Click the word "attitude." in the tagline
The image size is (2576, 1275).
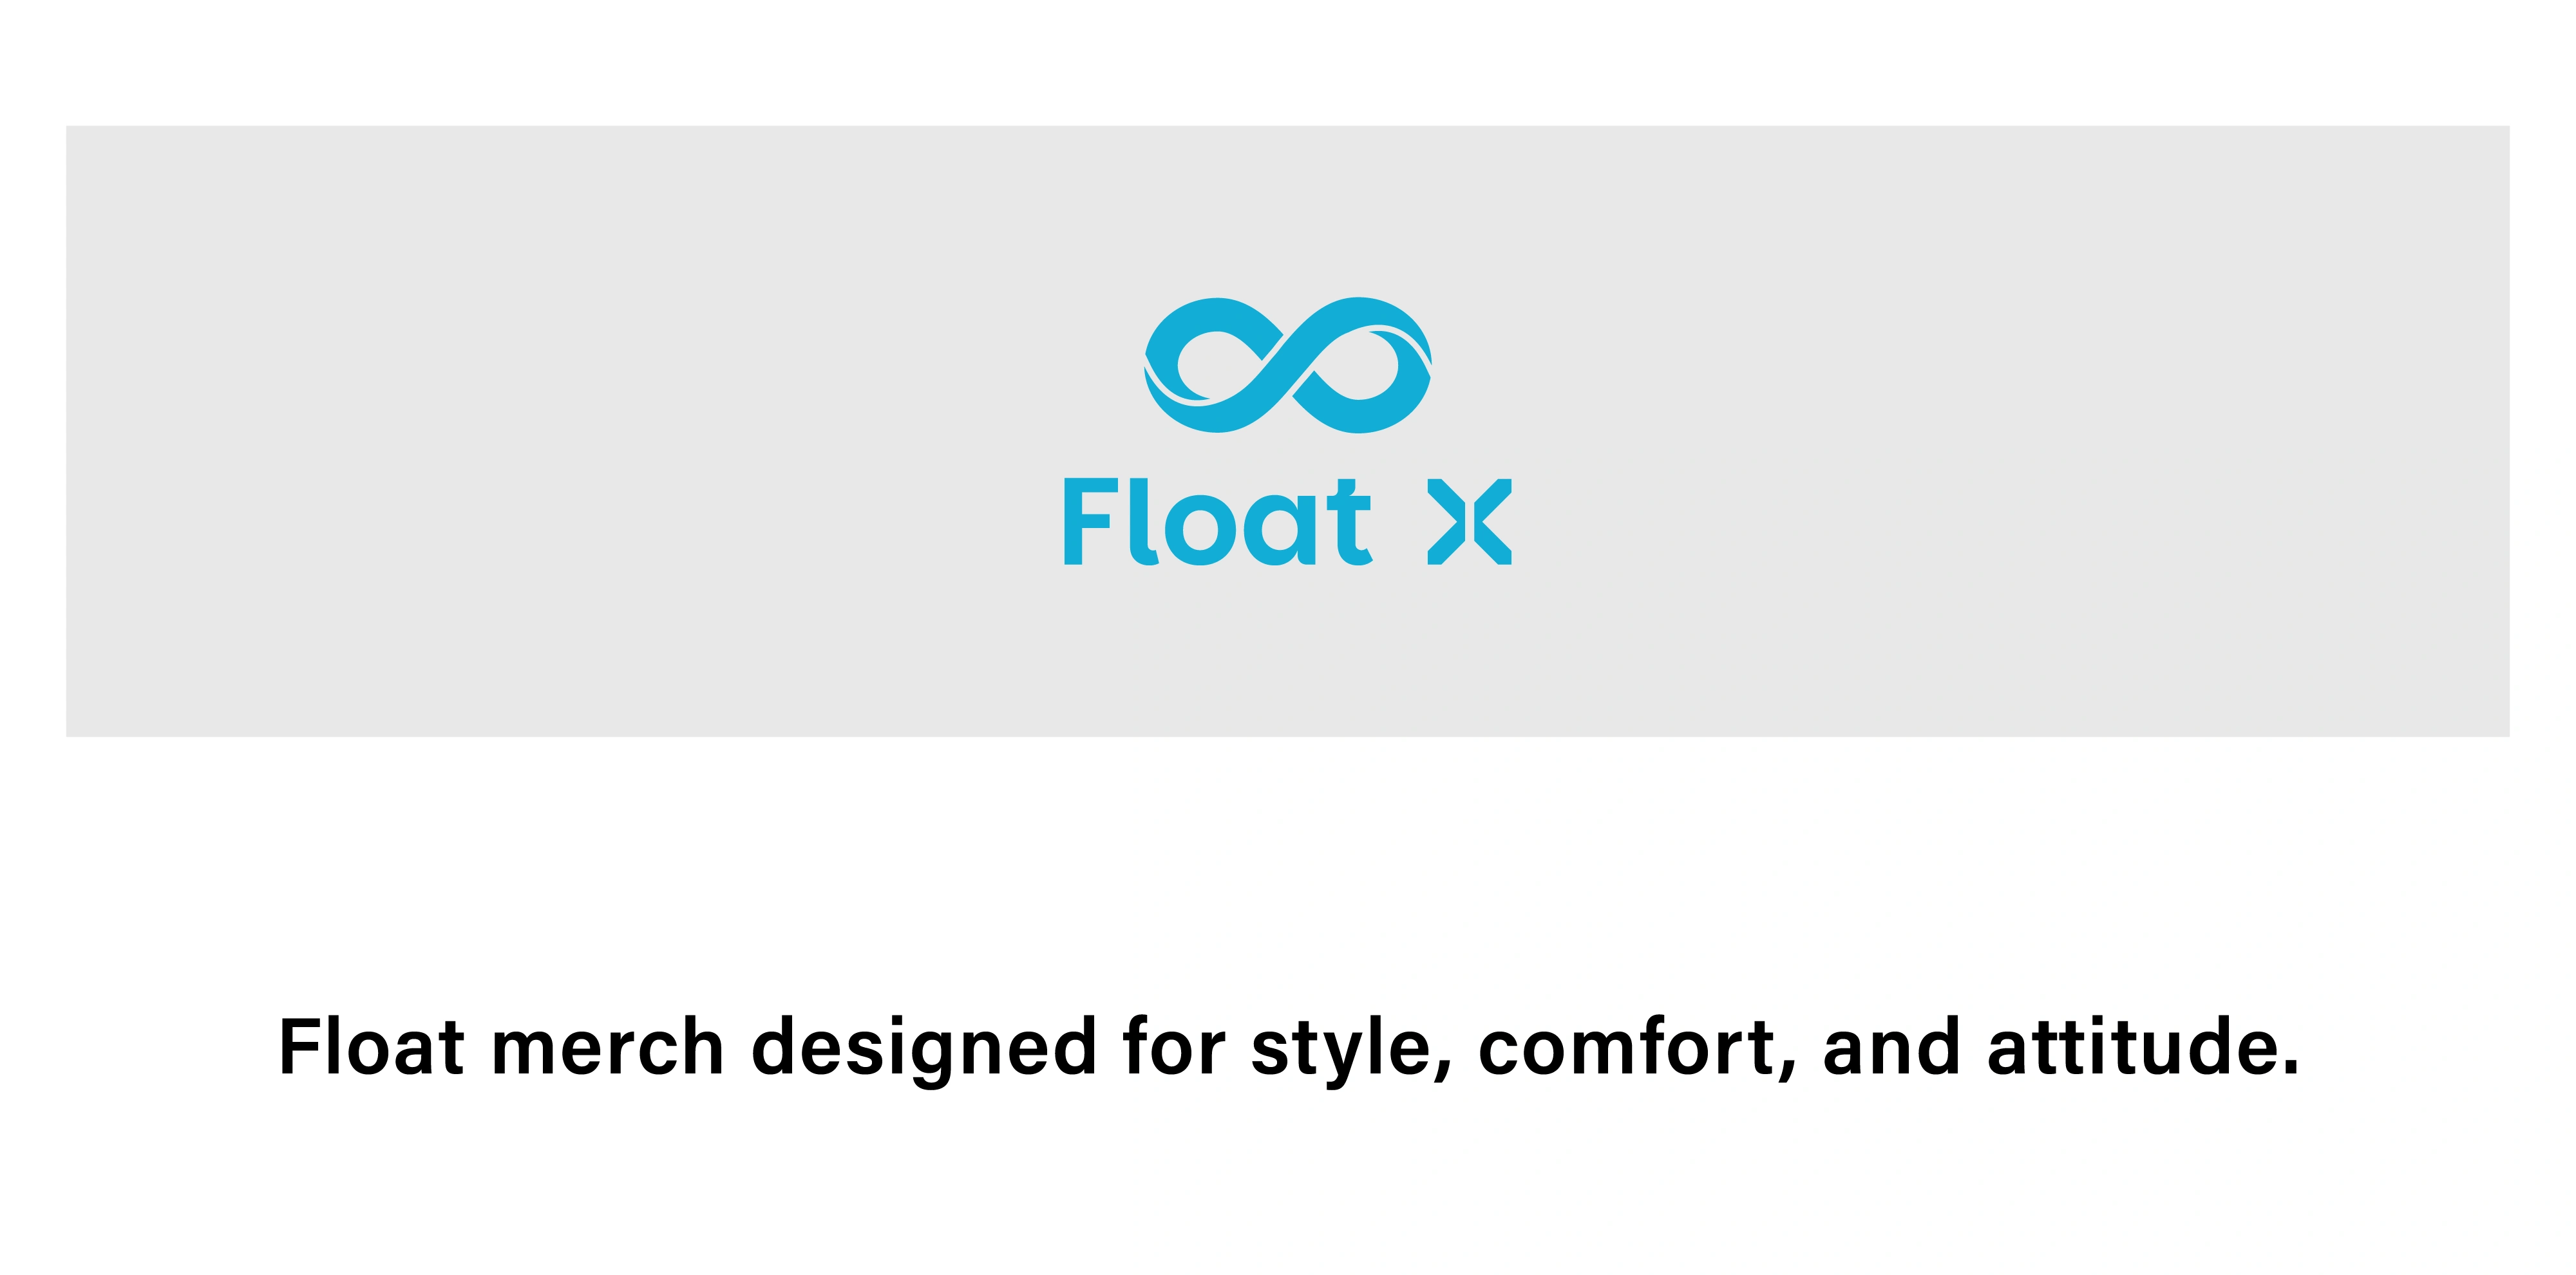coord(2143,1047)
